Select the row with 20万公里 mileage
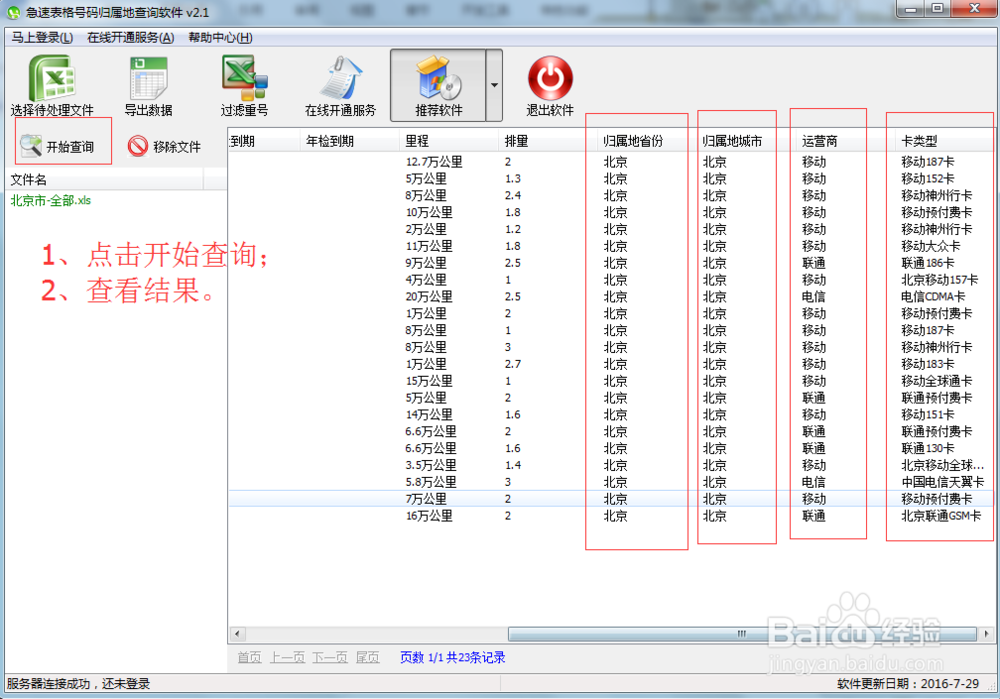The image size is (1000, 699). (610, 297)
